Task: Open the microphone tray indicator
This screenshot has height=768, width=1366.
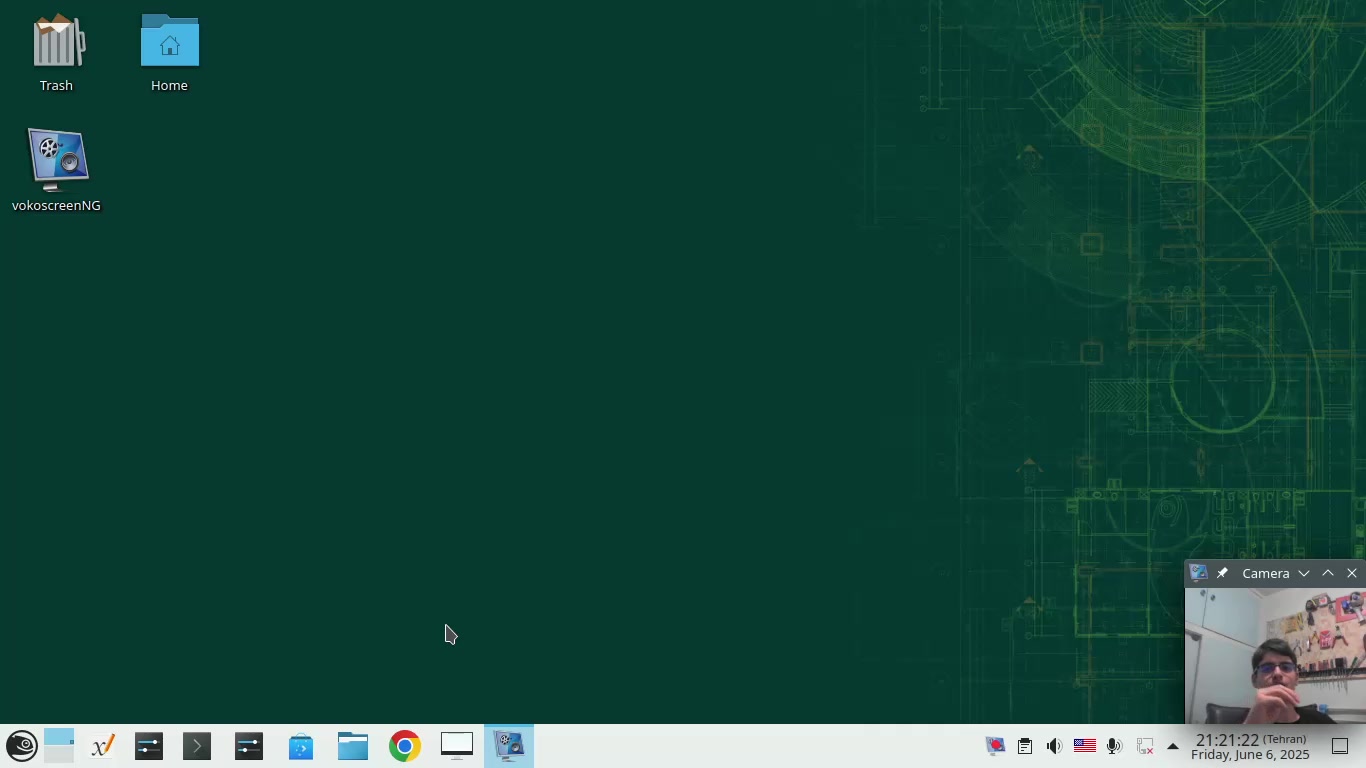Action: coord(1114,746)
